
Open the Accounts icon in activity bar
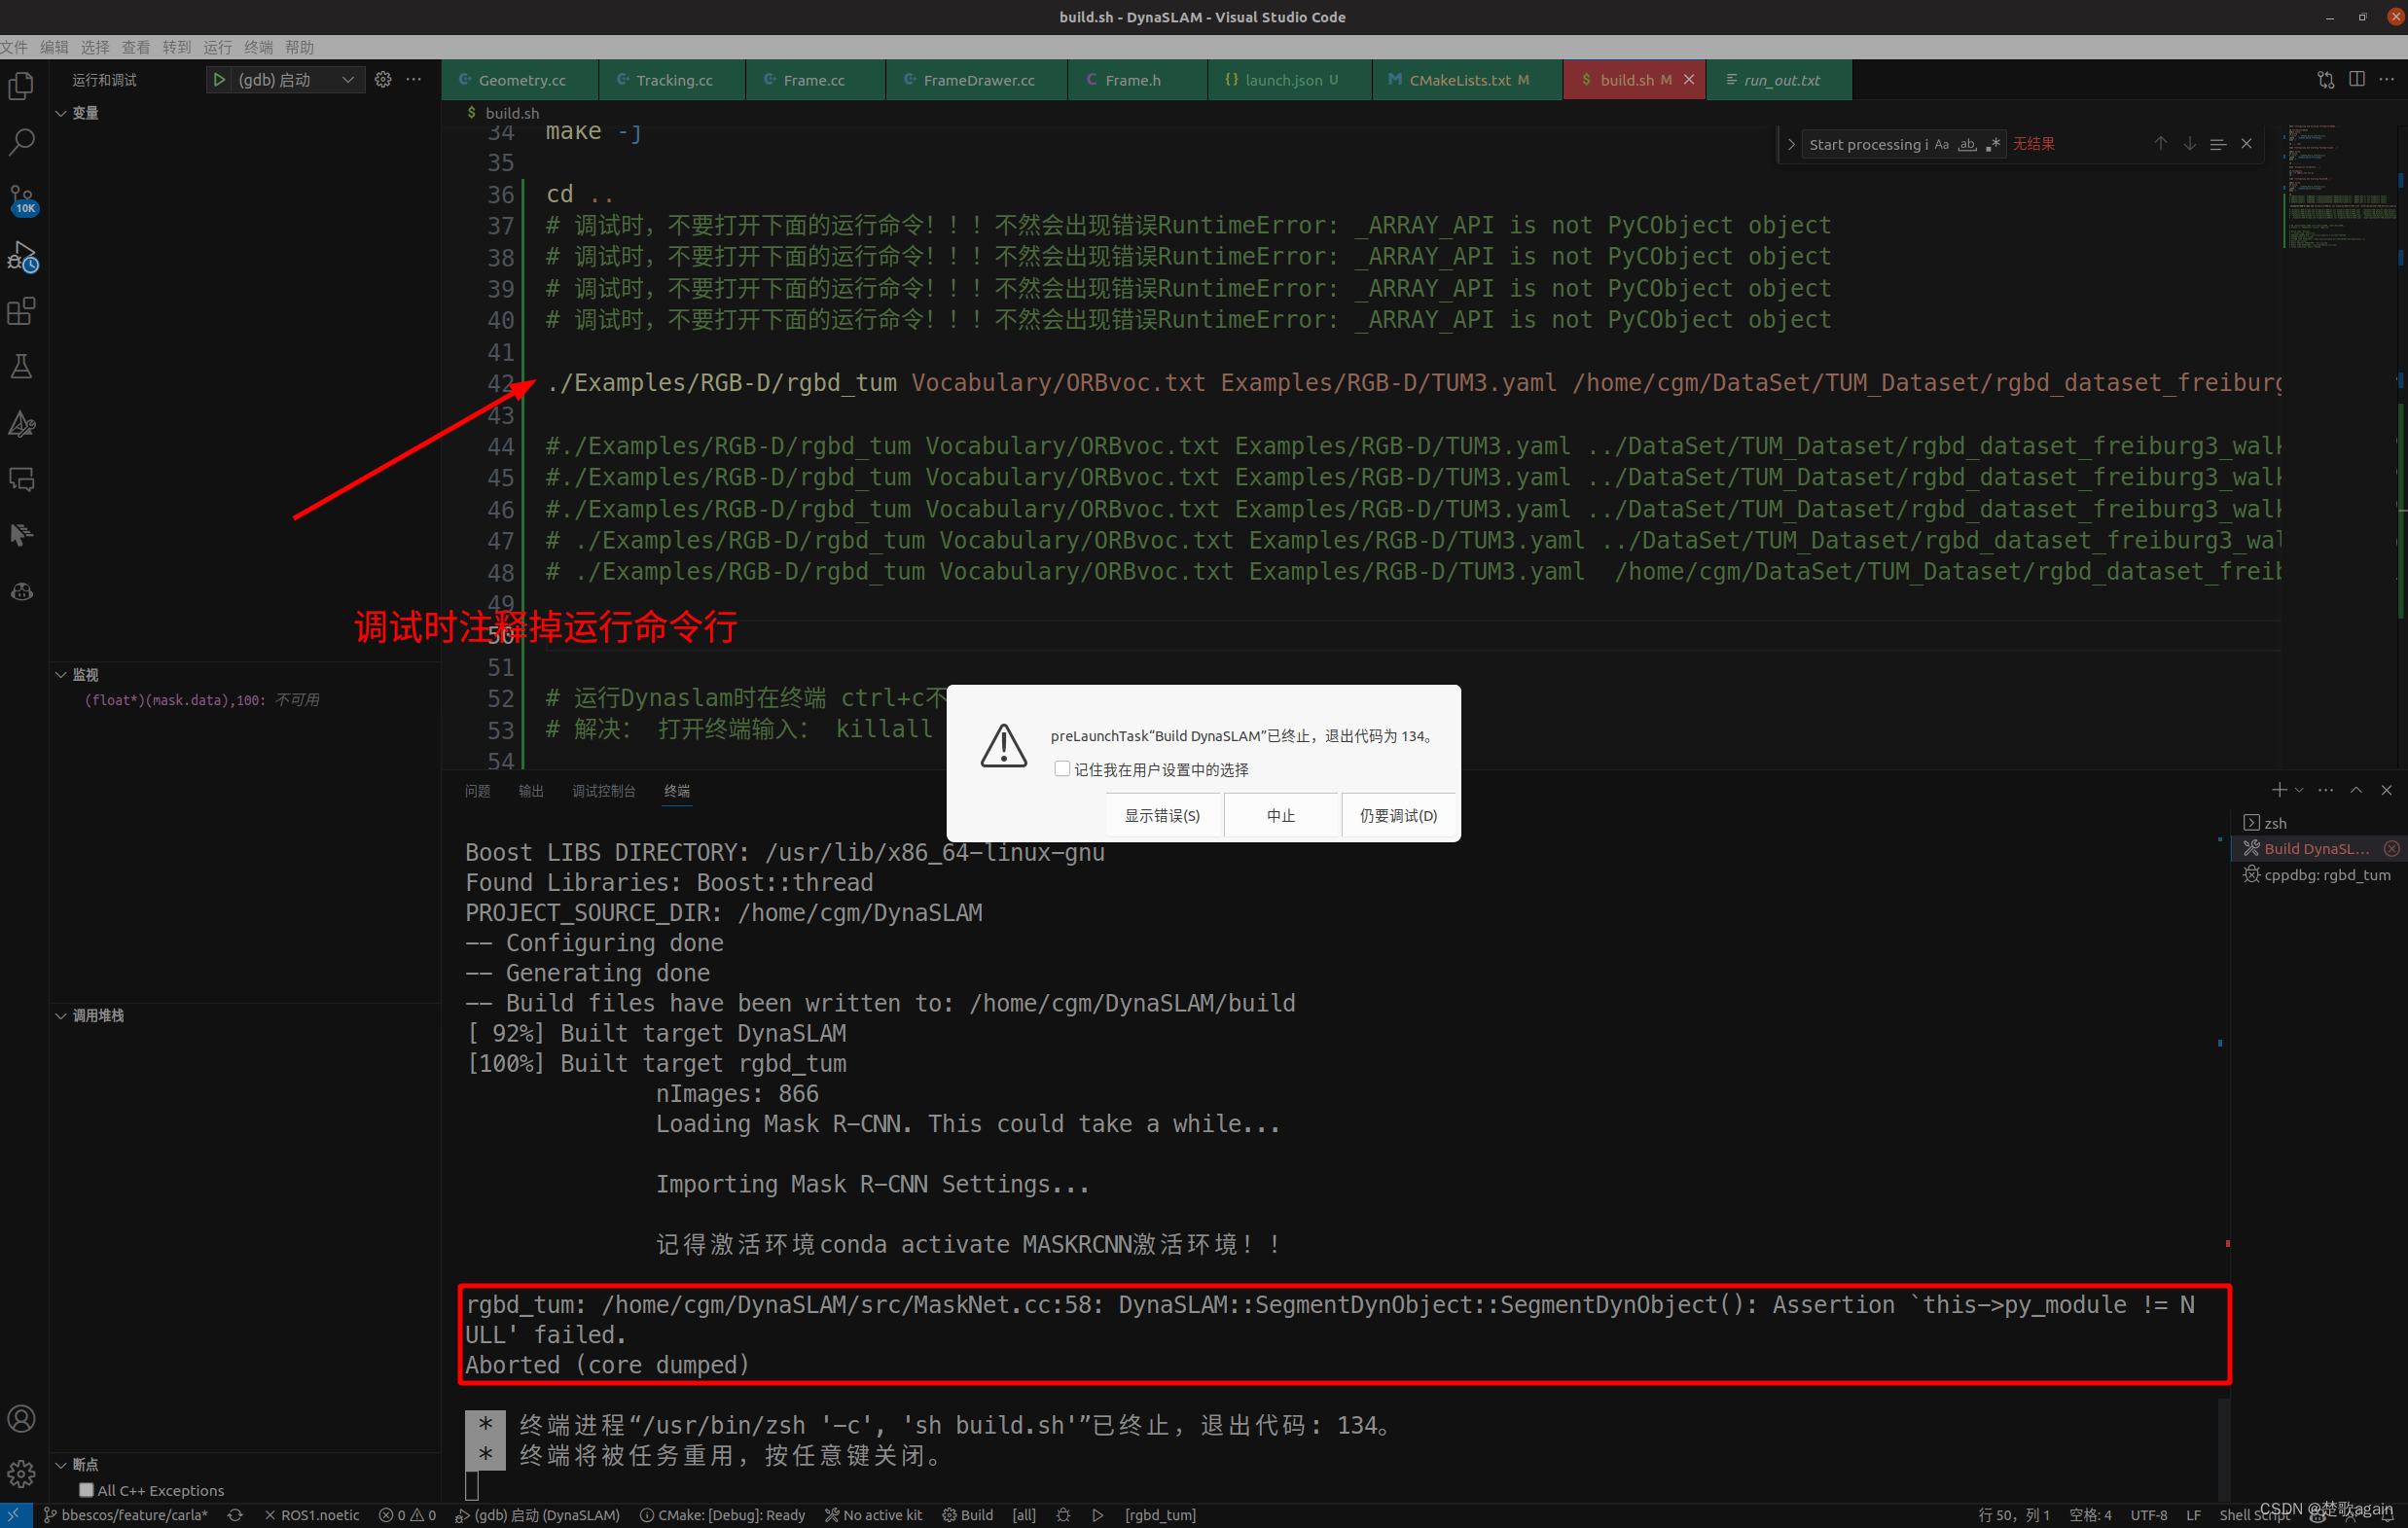[x=22, y=1418]
